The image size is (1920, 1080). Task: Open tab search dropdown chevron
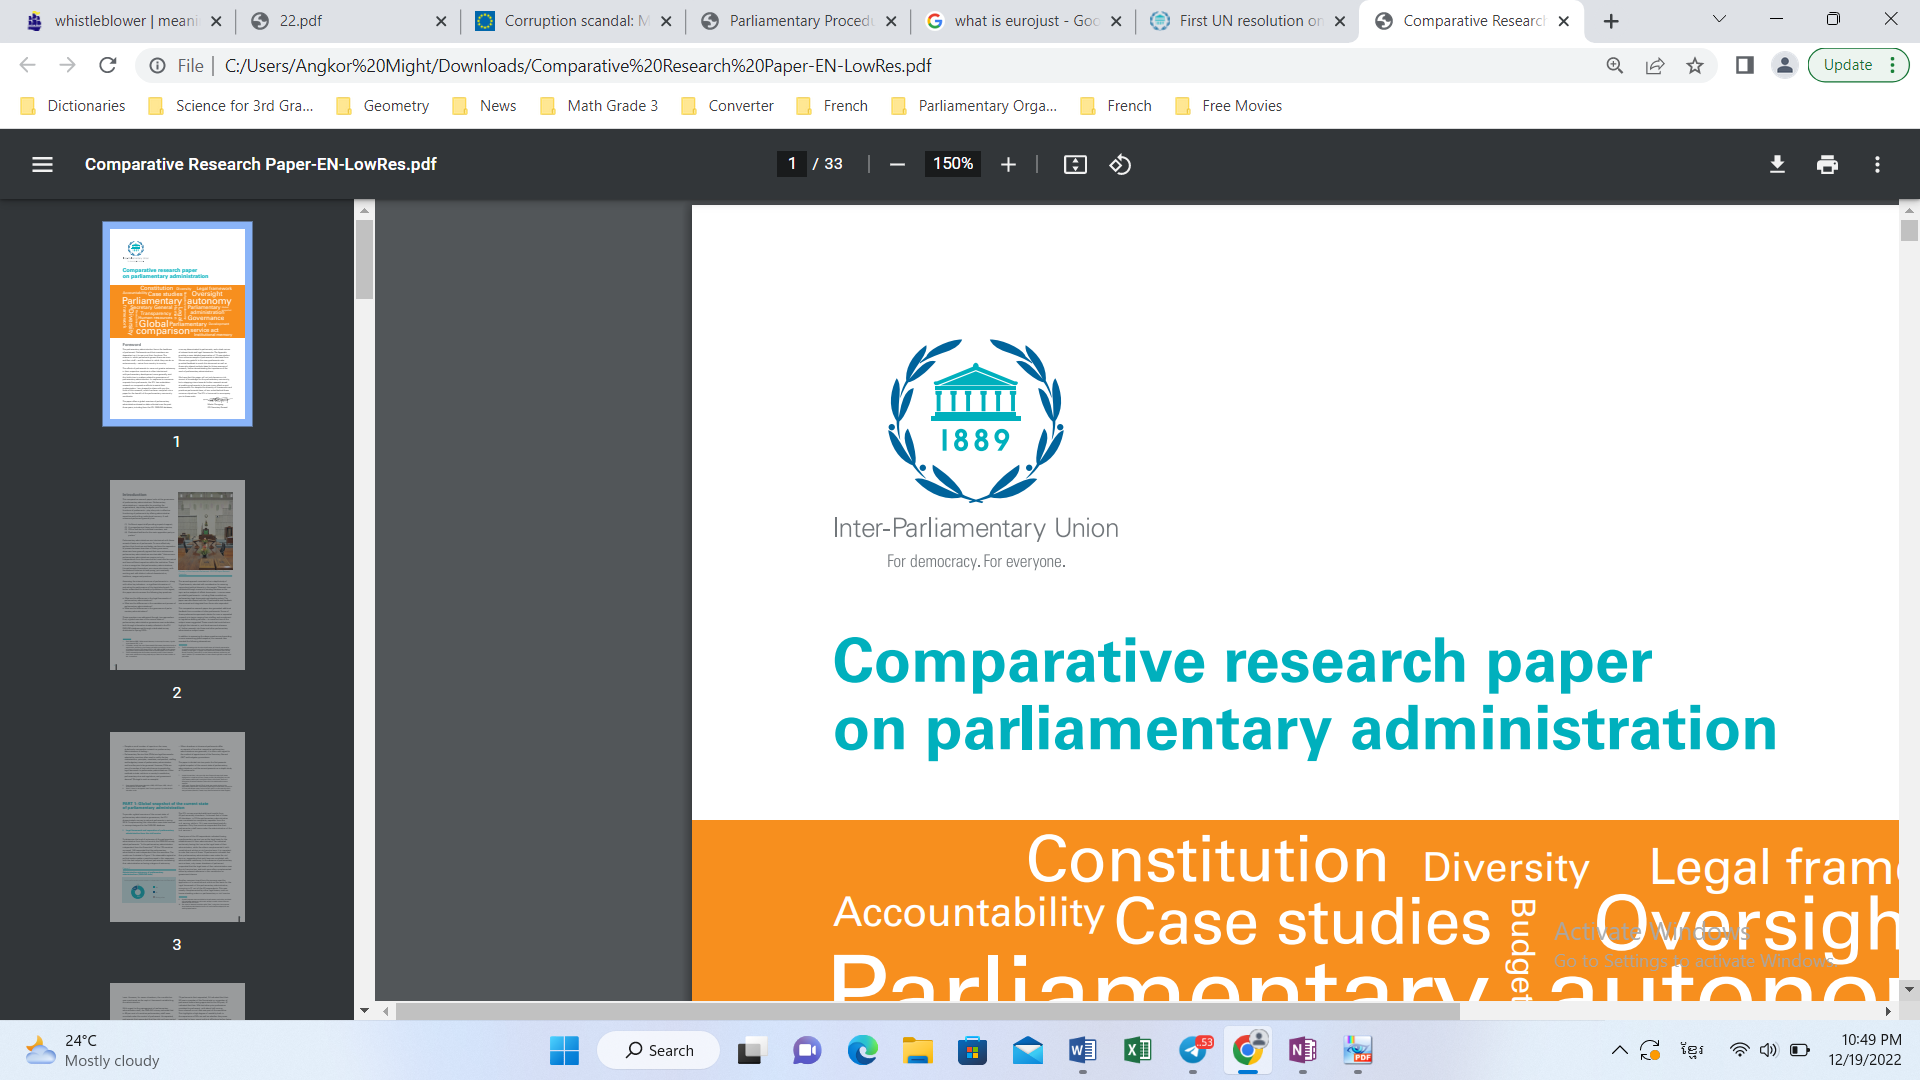click(1719, 19)
